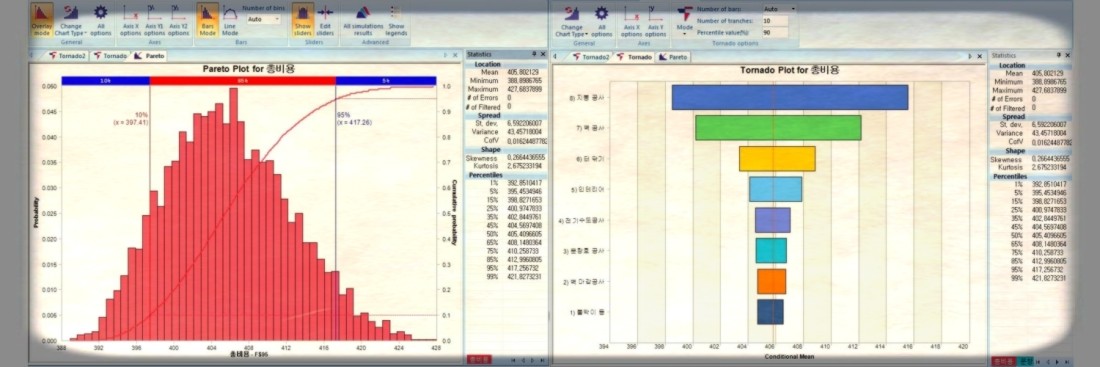Screen dimensions: 1100x367
Task: Open All options gear in left ribbon
Action: [x=100, y=20]
